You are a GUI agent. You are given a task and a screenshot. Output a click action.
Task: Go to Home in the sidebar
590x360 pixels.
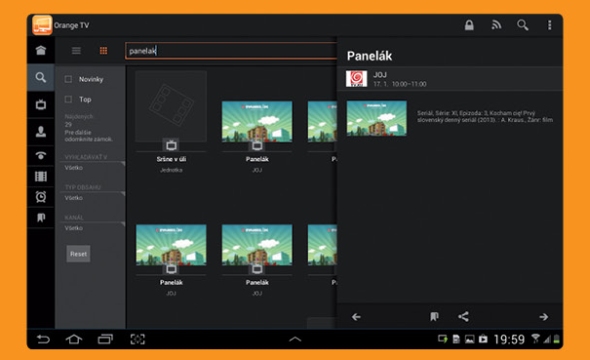click(41, 50)
